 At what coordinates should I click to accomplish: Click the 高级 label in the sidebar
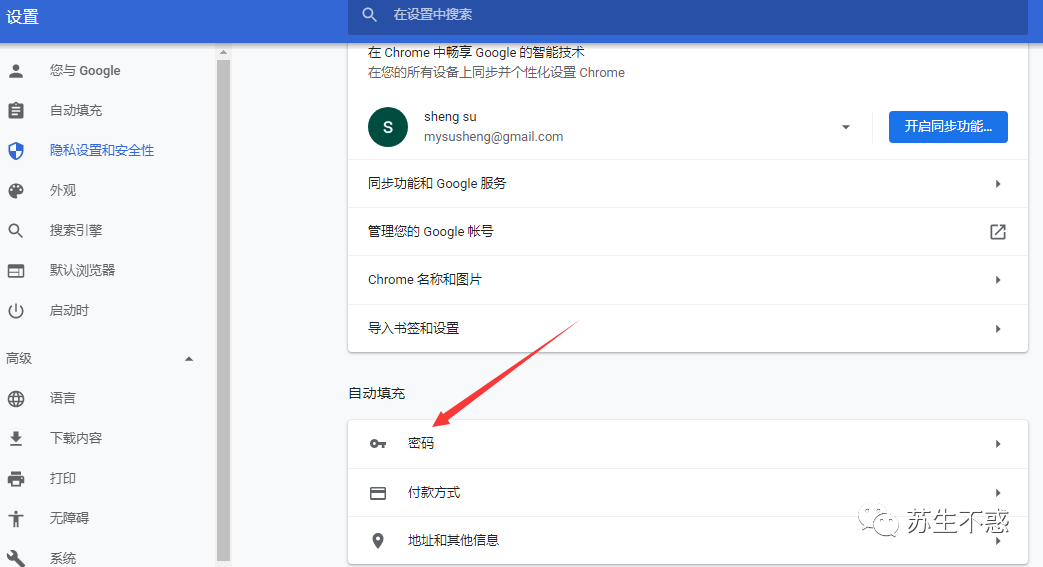[19, 359]
